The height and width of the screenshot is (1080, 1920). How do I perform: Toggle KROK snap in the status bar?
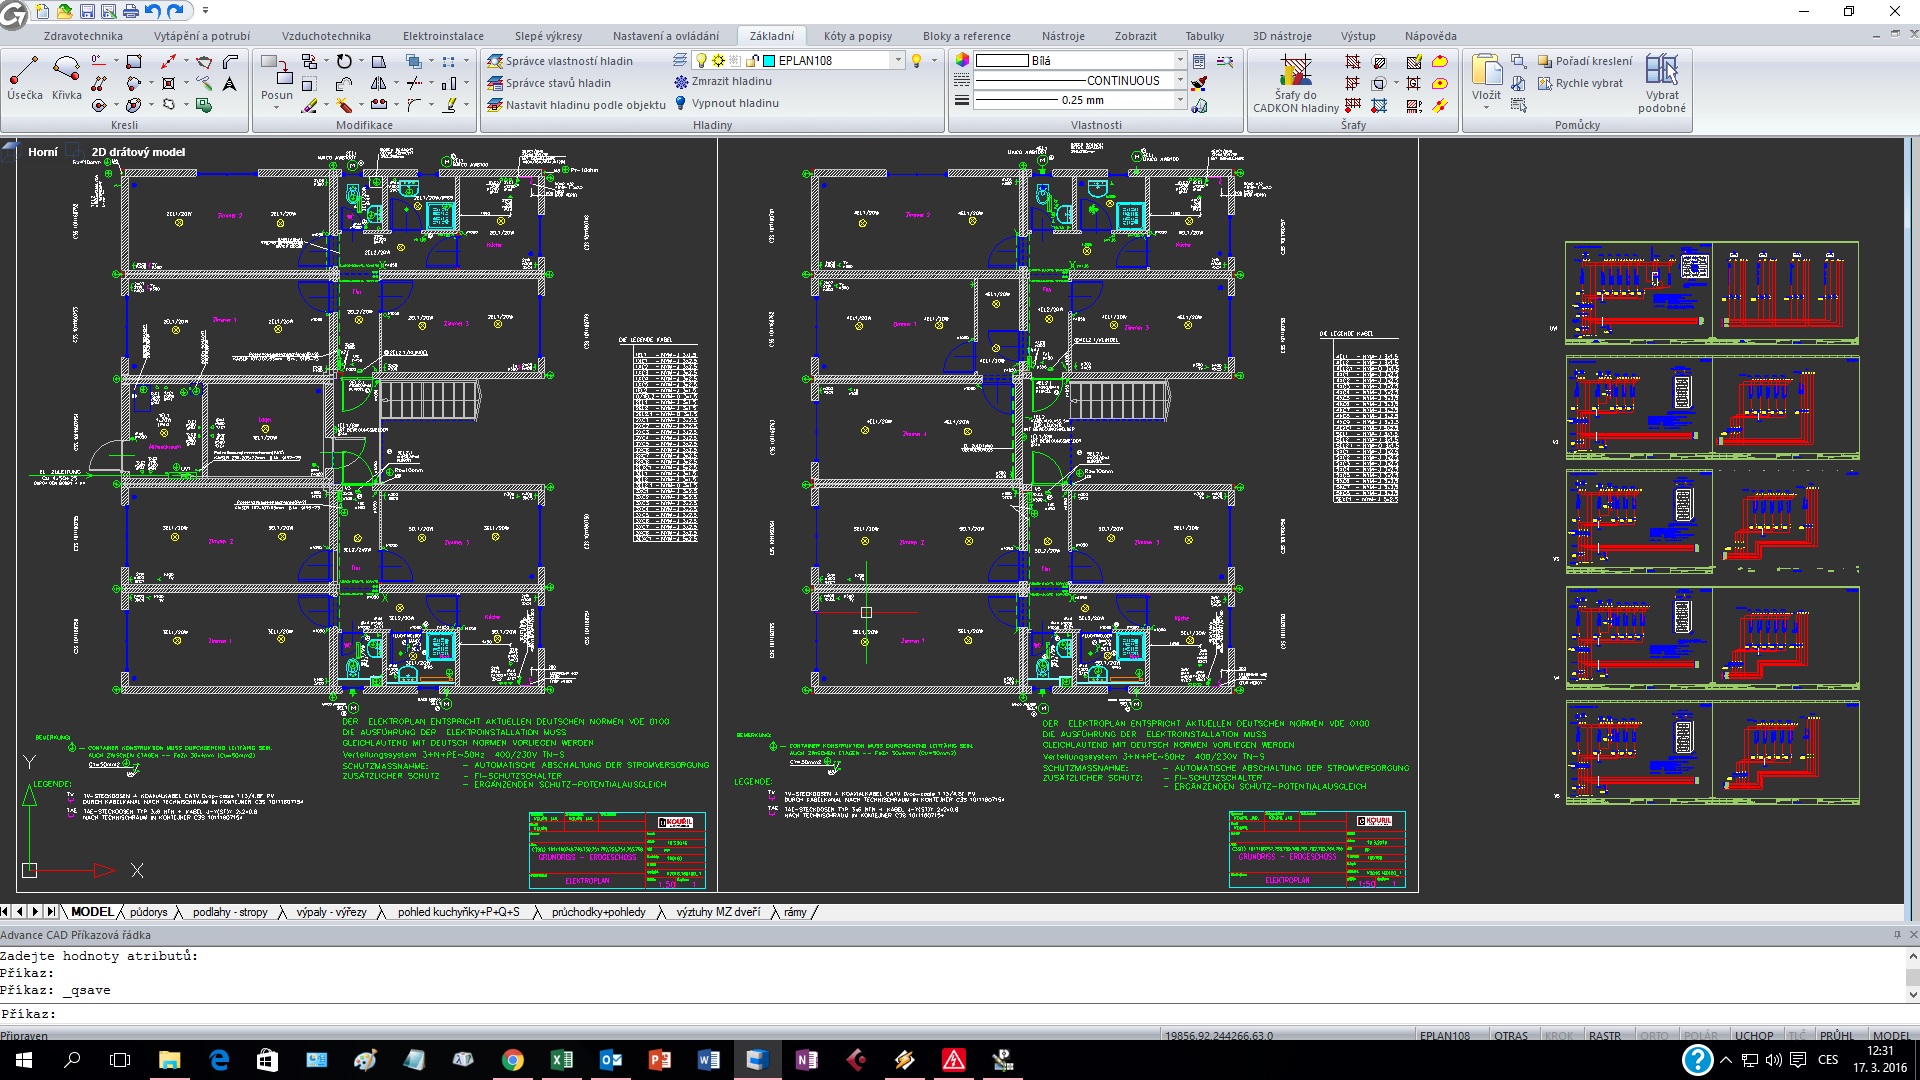tap(1559, 1036)
